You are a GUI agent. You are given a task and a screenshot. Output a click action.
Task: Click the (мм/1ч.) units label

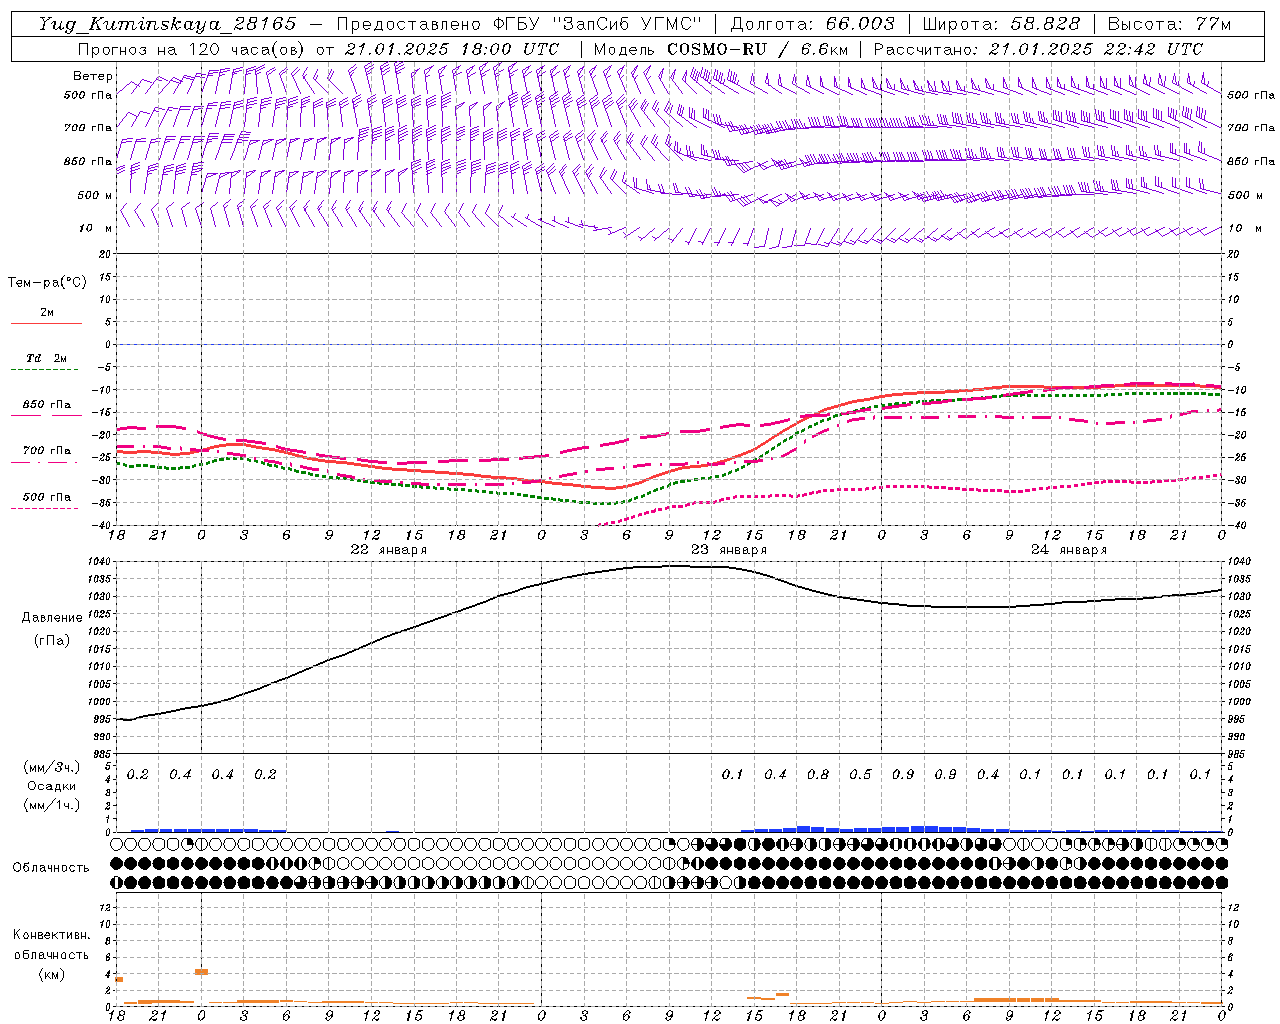(51, 805)
